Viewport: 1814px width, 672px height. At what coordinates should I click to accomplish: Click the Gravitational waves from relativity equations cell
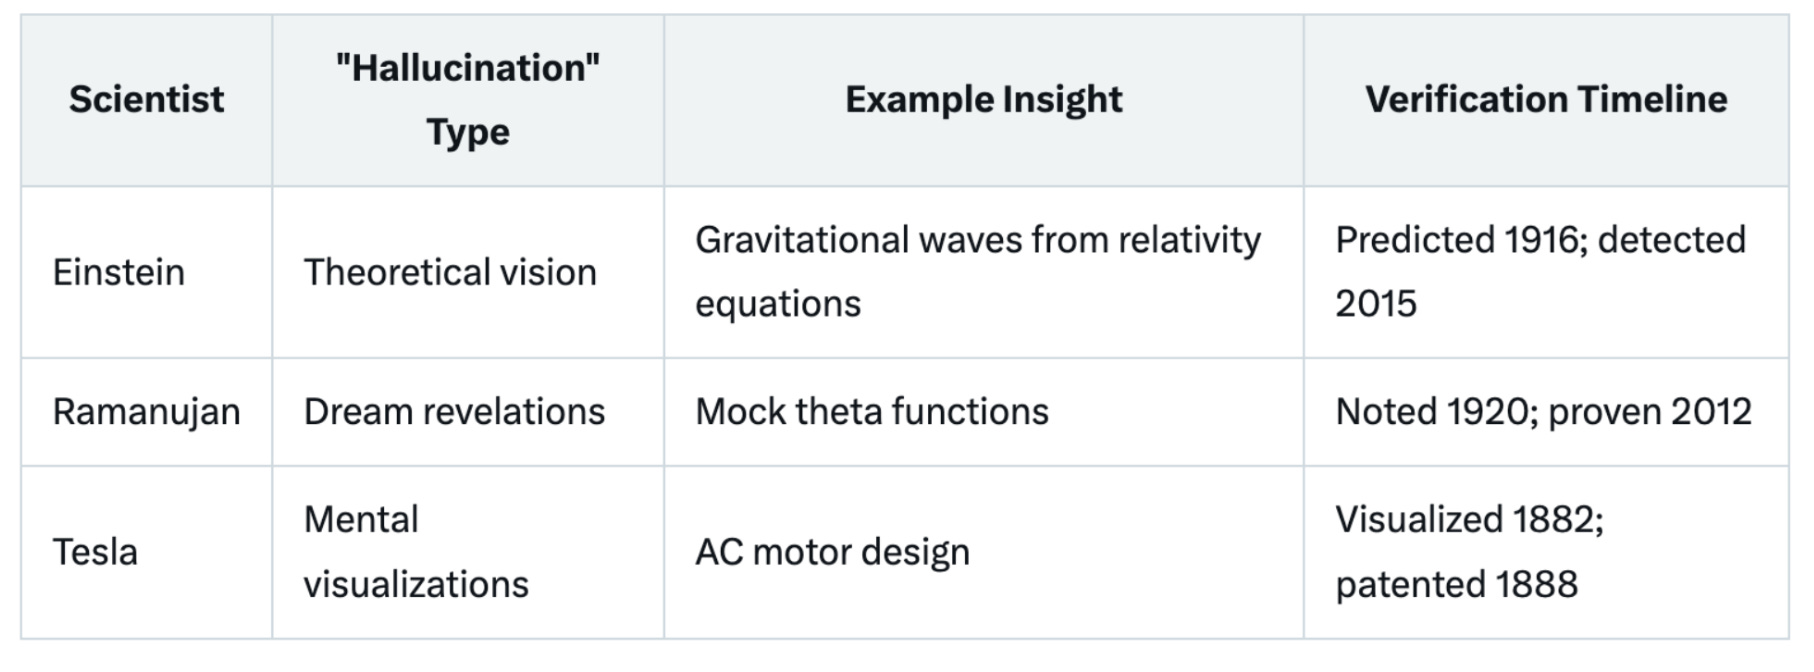(984, 272)
